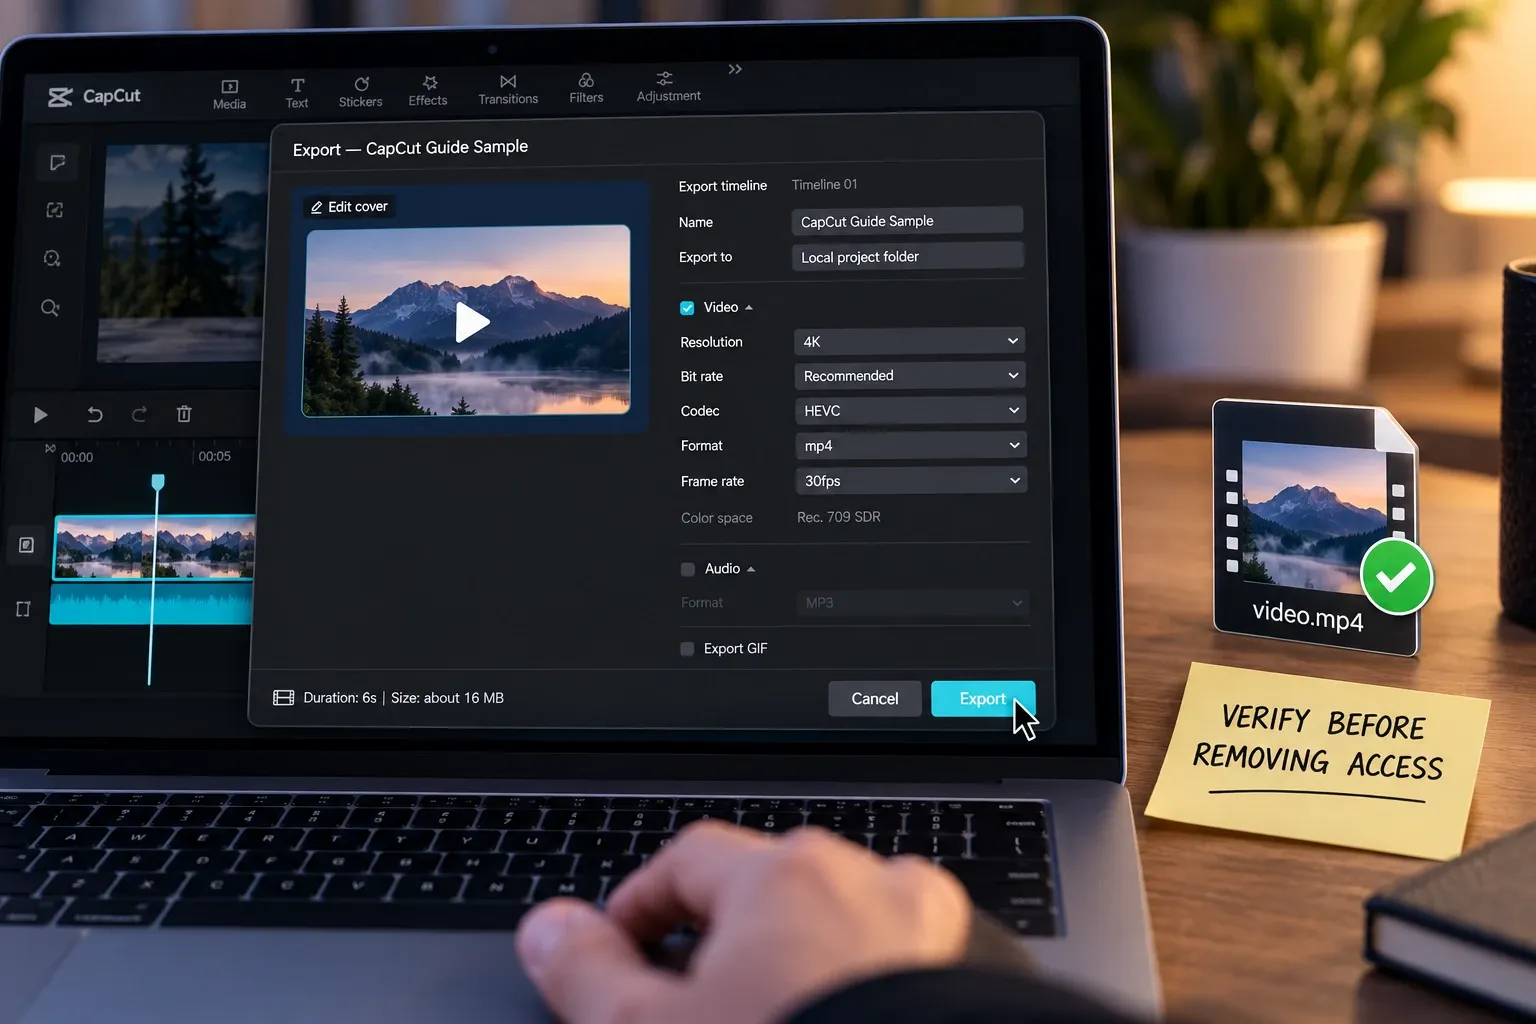
Task: Open the Filters panel
Action: [586, 88]
